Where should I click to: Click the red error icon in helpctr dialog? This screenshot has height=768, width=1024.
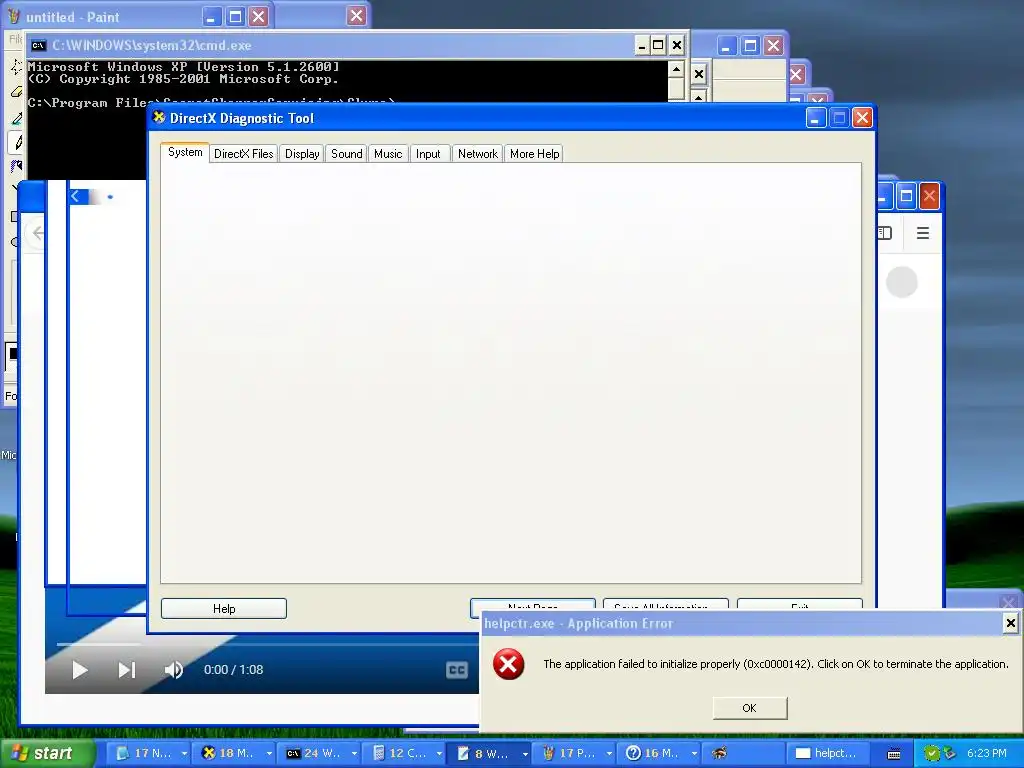coord(508,664)
